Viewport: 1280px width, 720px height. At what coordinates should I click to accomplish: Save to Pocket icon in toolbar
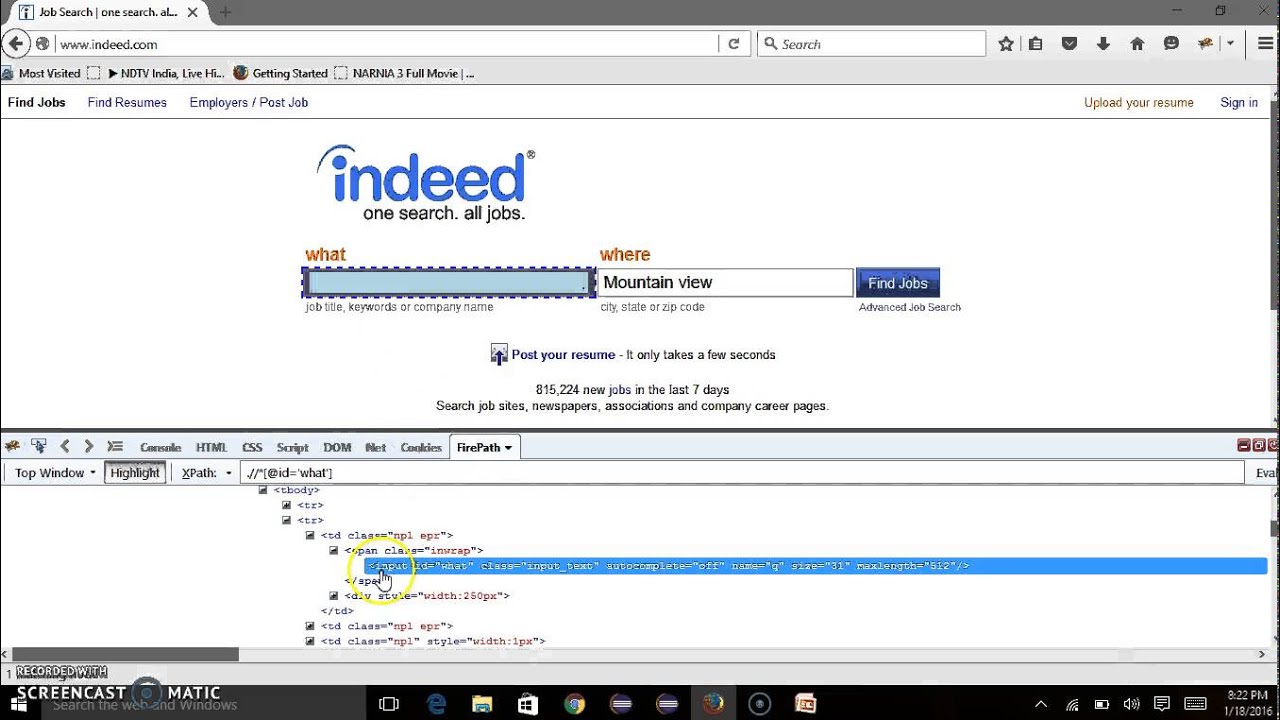tap(1069, 44)
